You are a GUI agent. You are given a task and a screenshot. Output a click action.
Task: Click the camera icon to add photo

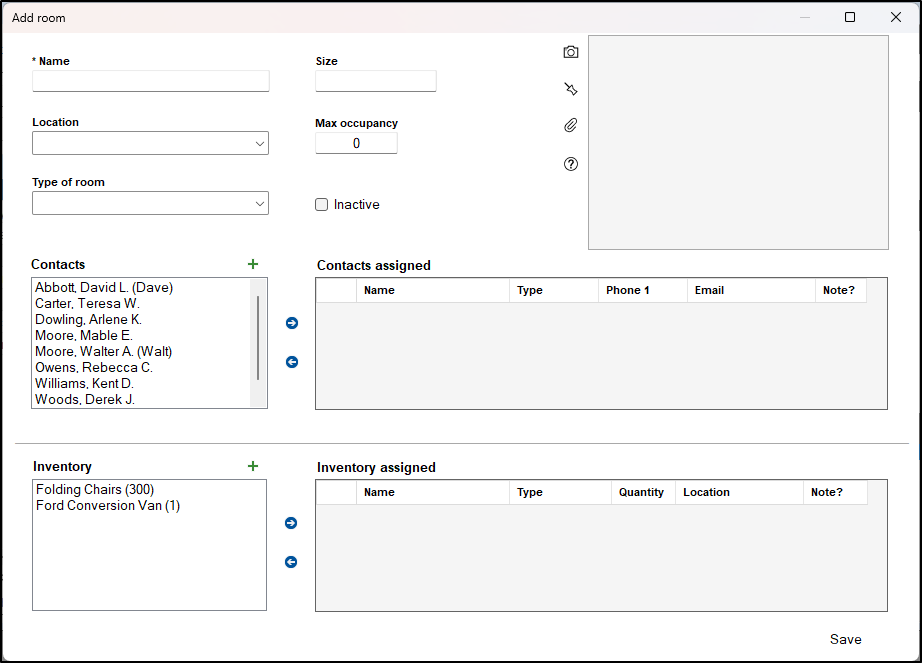[571, 52]
